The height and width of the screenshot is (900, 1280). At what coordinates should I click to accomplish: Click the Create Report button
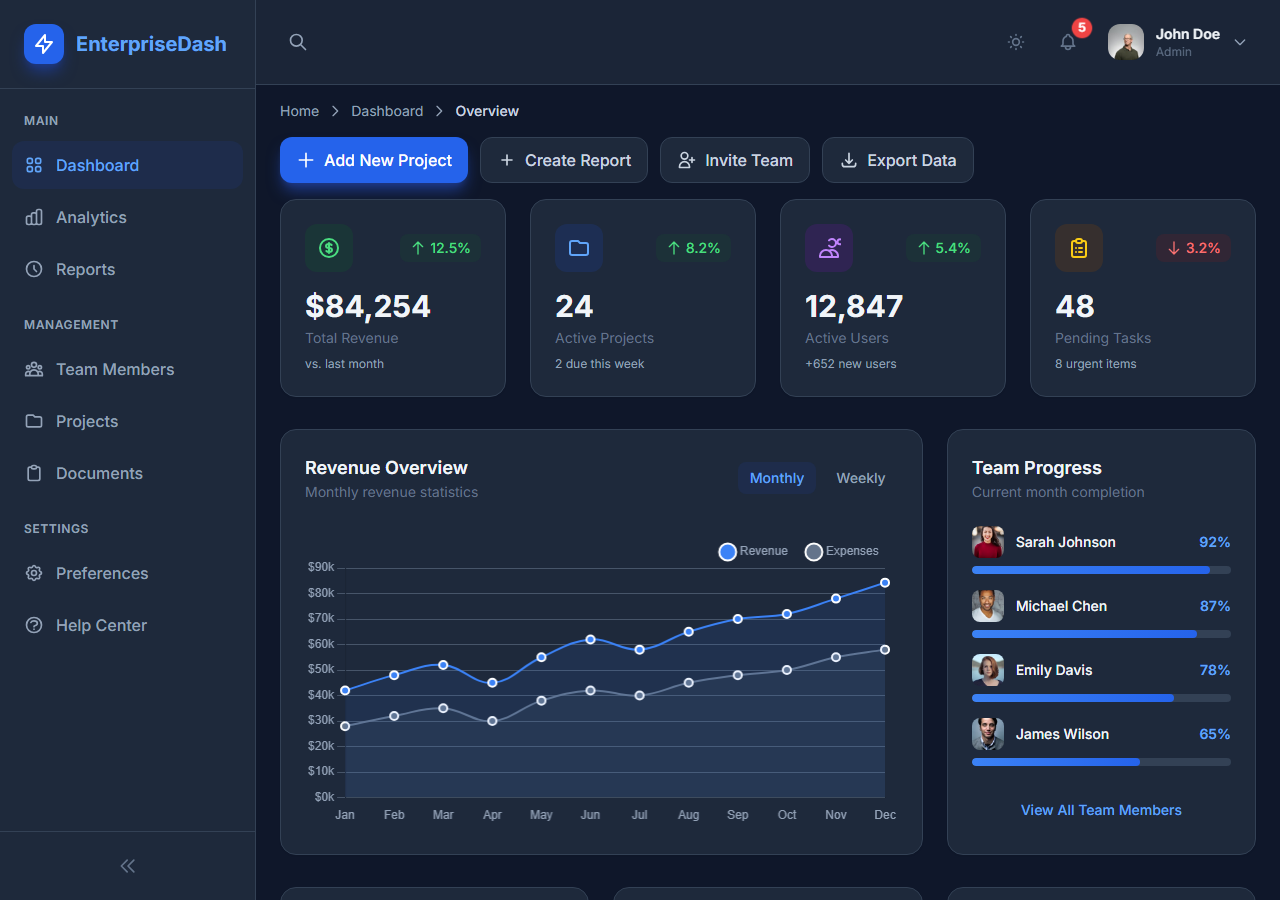coord(564,160)
